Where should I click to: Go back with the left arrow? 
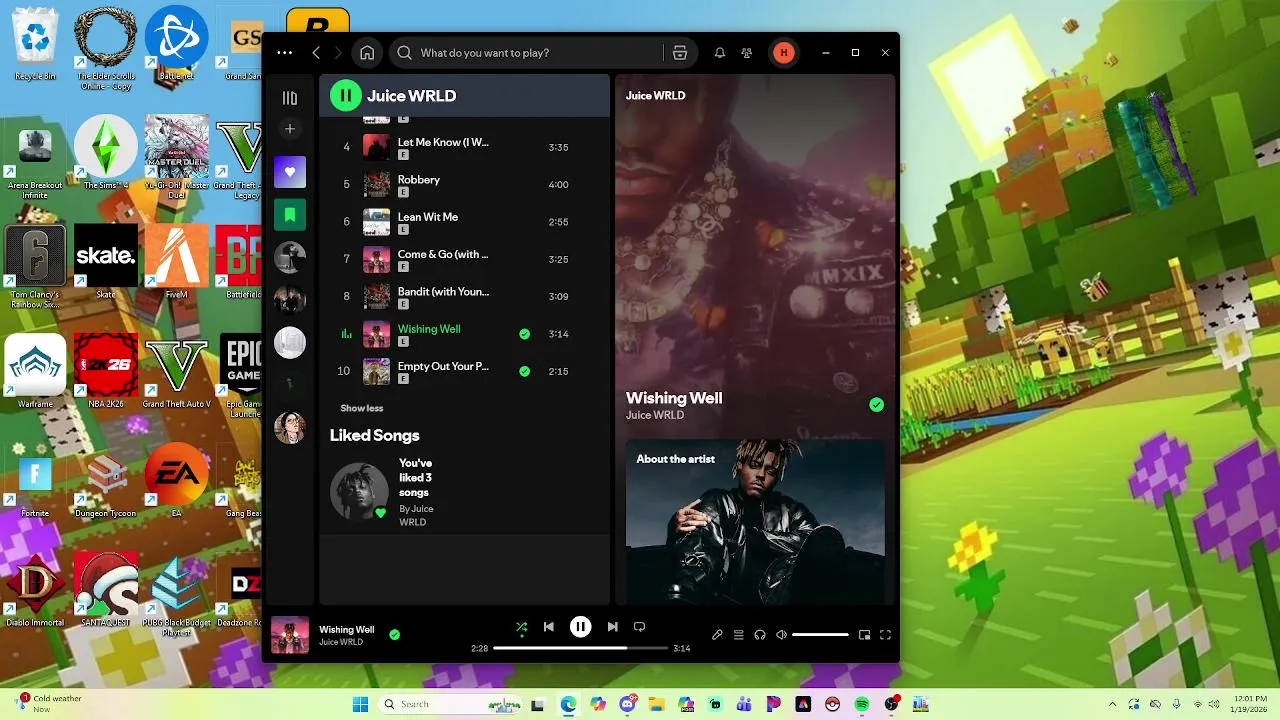pyautogui.click(x=316, y=53)
